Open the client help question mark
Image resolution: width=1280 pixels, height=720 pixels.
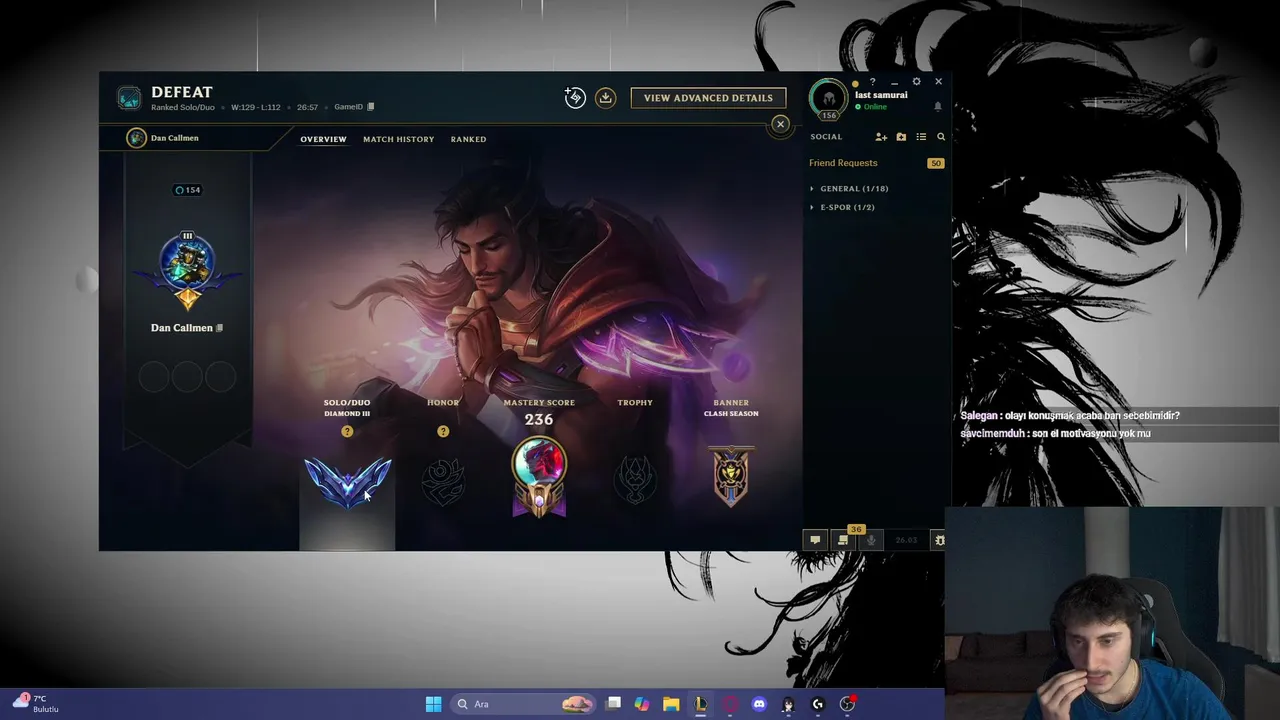pos(872,82)
